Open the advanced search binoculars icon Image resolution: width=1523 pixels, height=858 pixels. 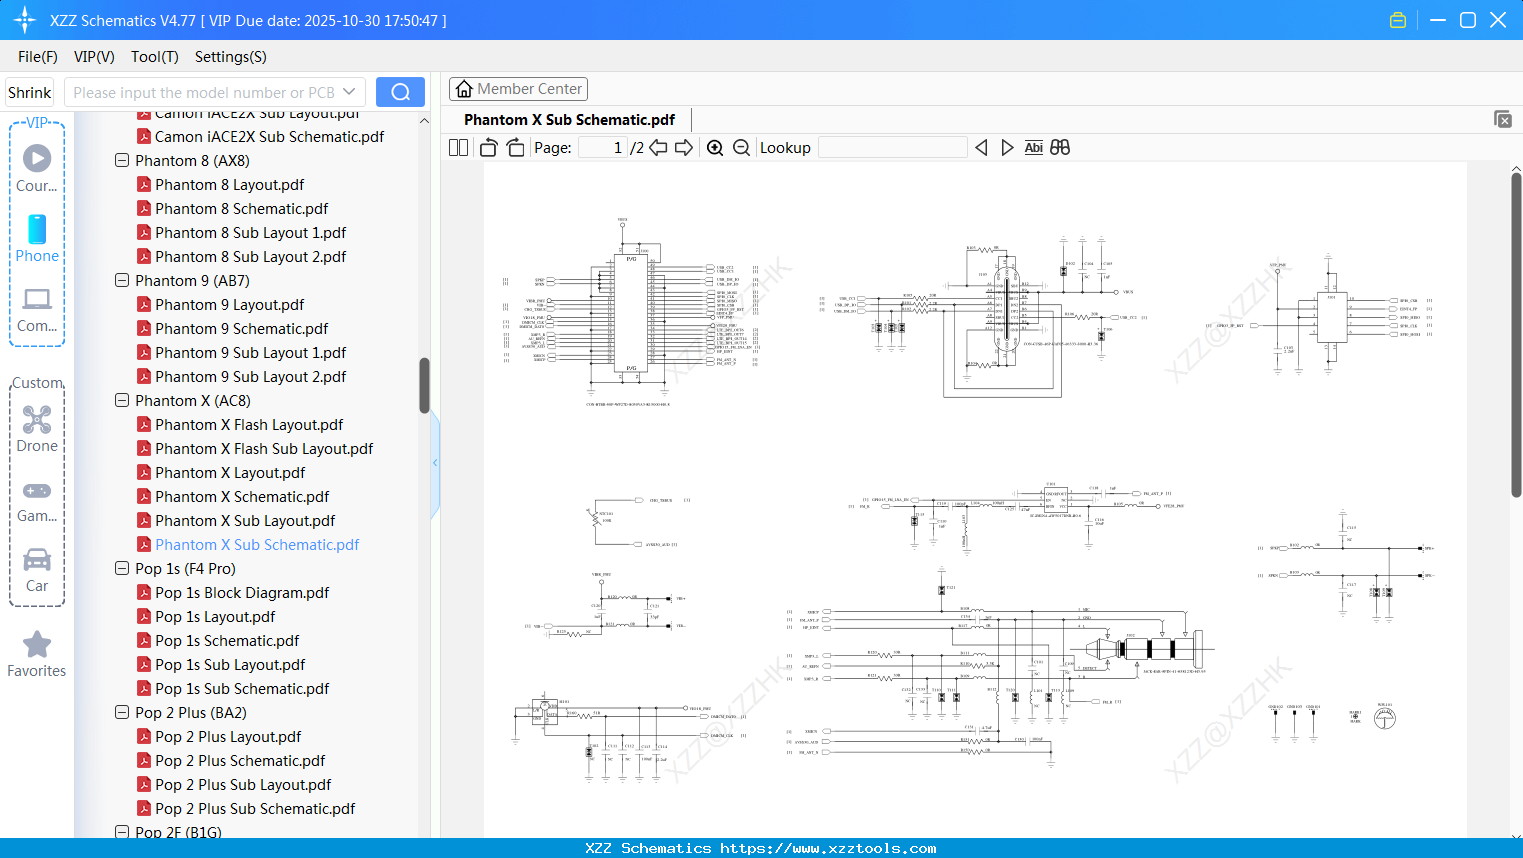[x=1060, y=147]
